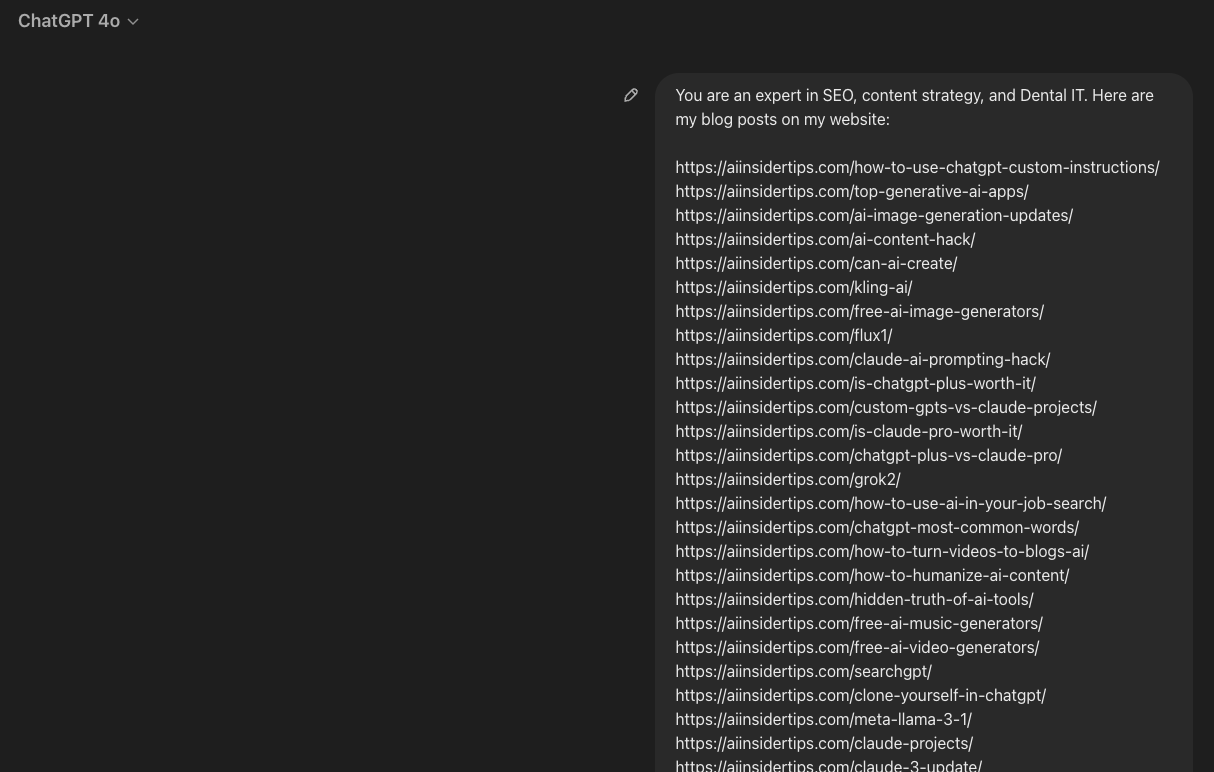1214x772 pixels.
Task: Open the claude-ai-prompting-hack link
Action: click(x=862, y=359)
